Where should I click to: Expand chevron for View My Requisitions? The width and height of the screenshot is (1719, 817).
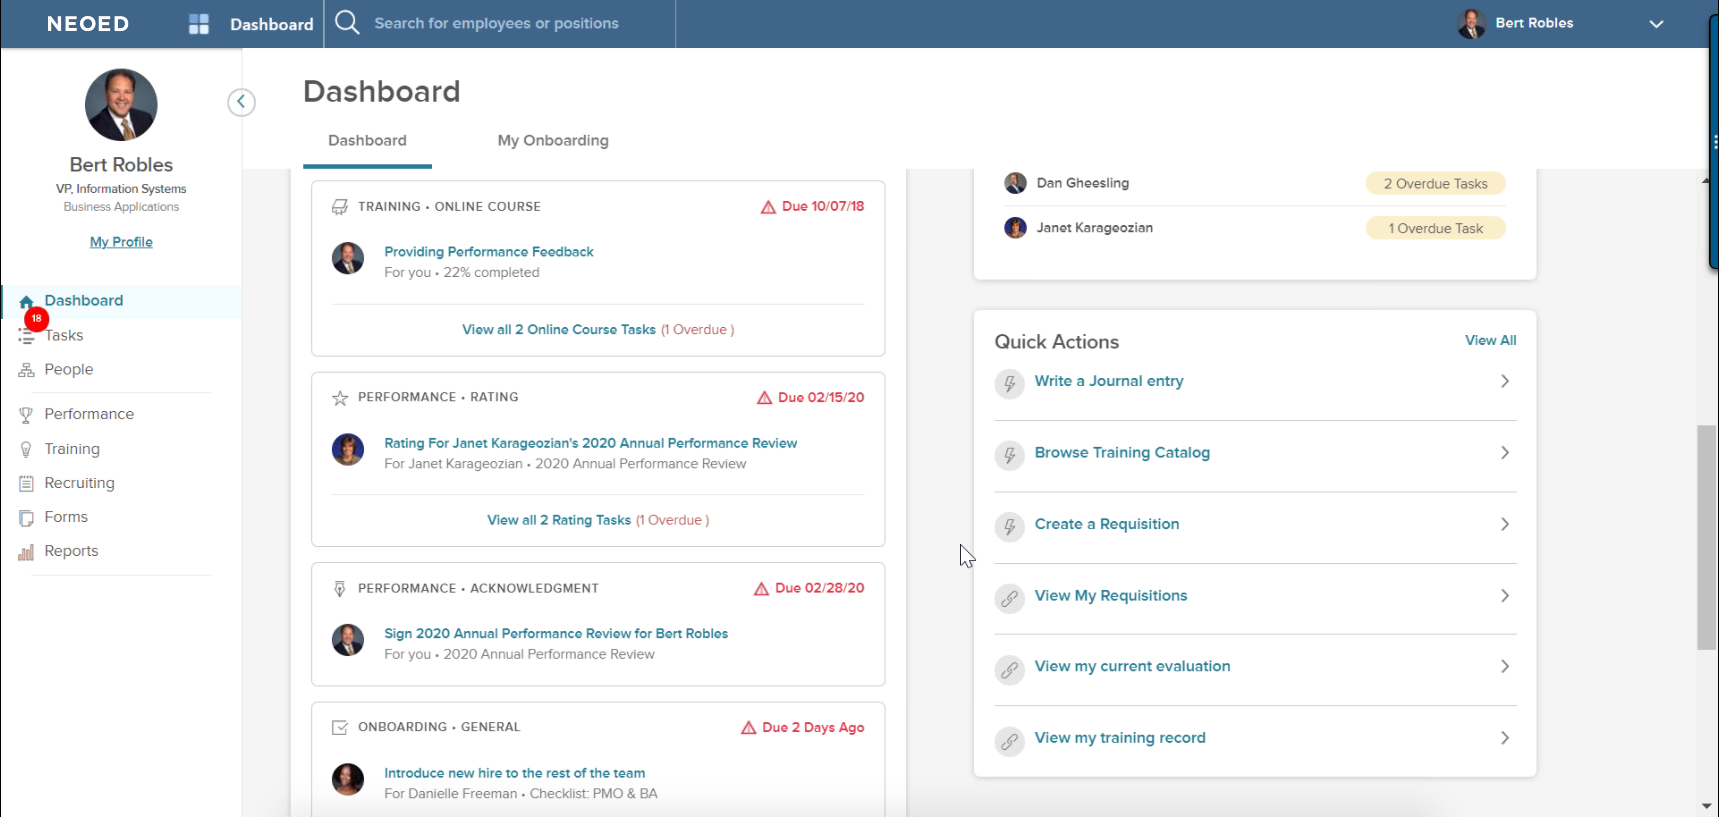[x=1505, y=596]
